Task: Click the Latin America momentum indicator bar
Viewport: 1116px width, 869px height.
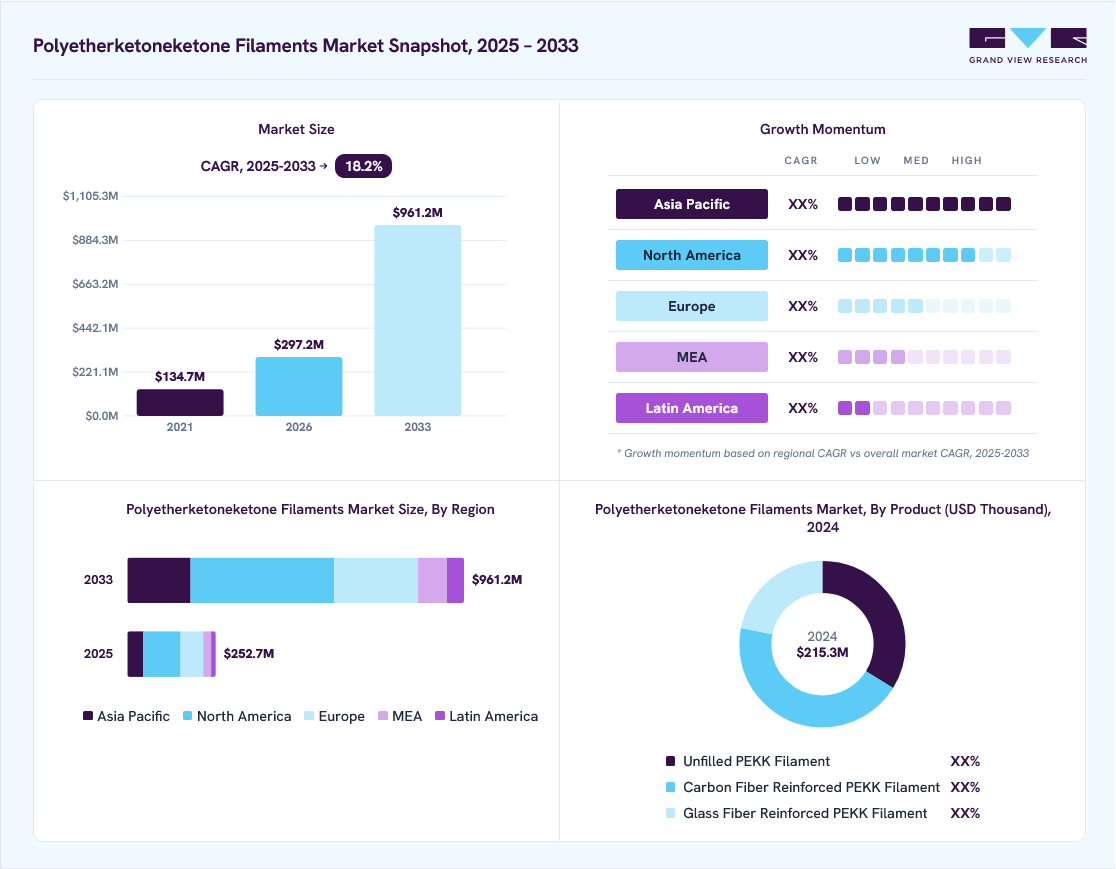Action: tap(925, 409)
